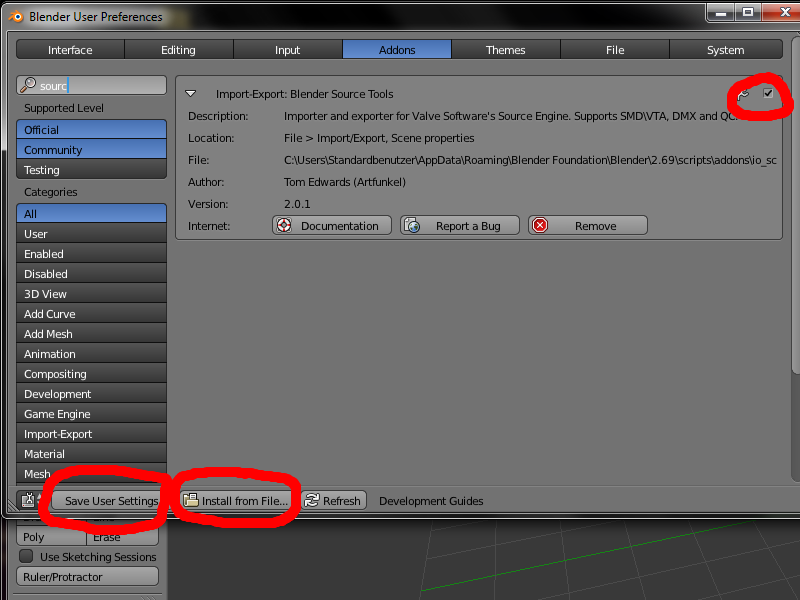Click the addon list vertical scrollbar
Image resolution: width=800 pixels, height=600 pixels.
(795, 204)
